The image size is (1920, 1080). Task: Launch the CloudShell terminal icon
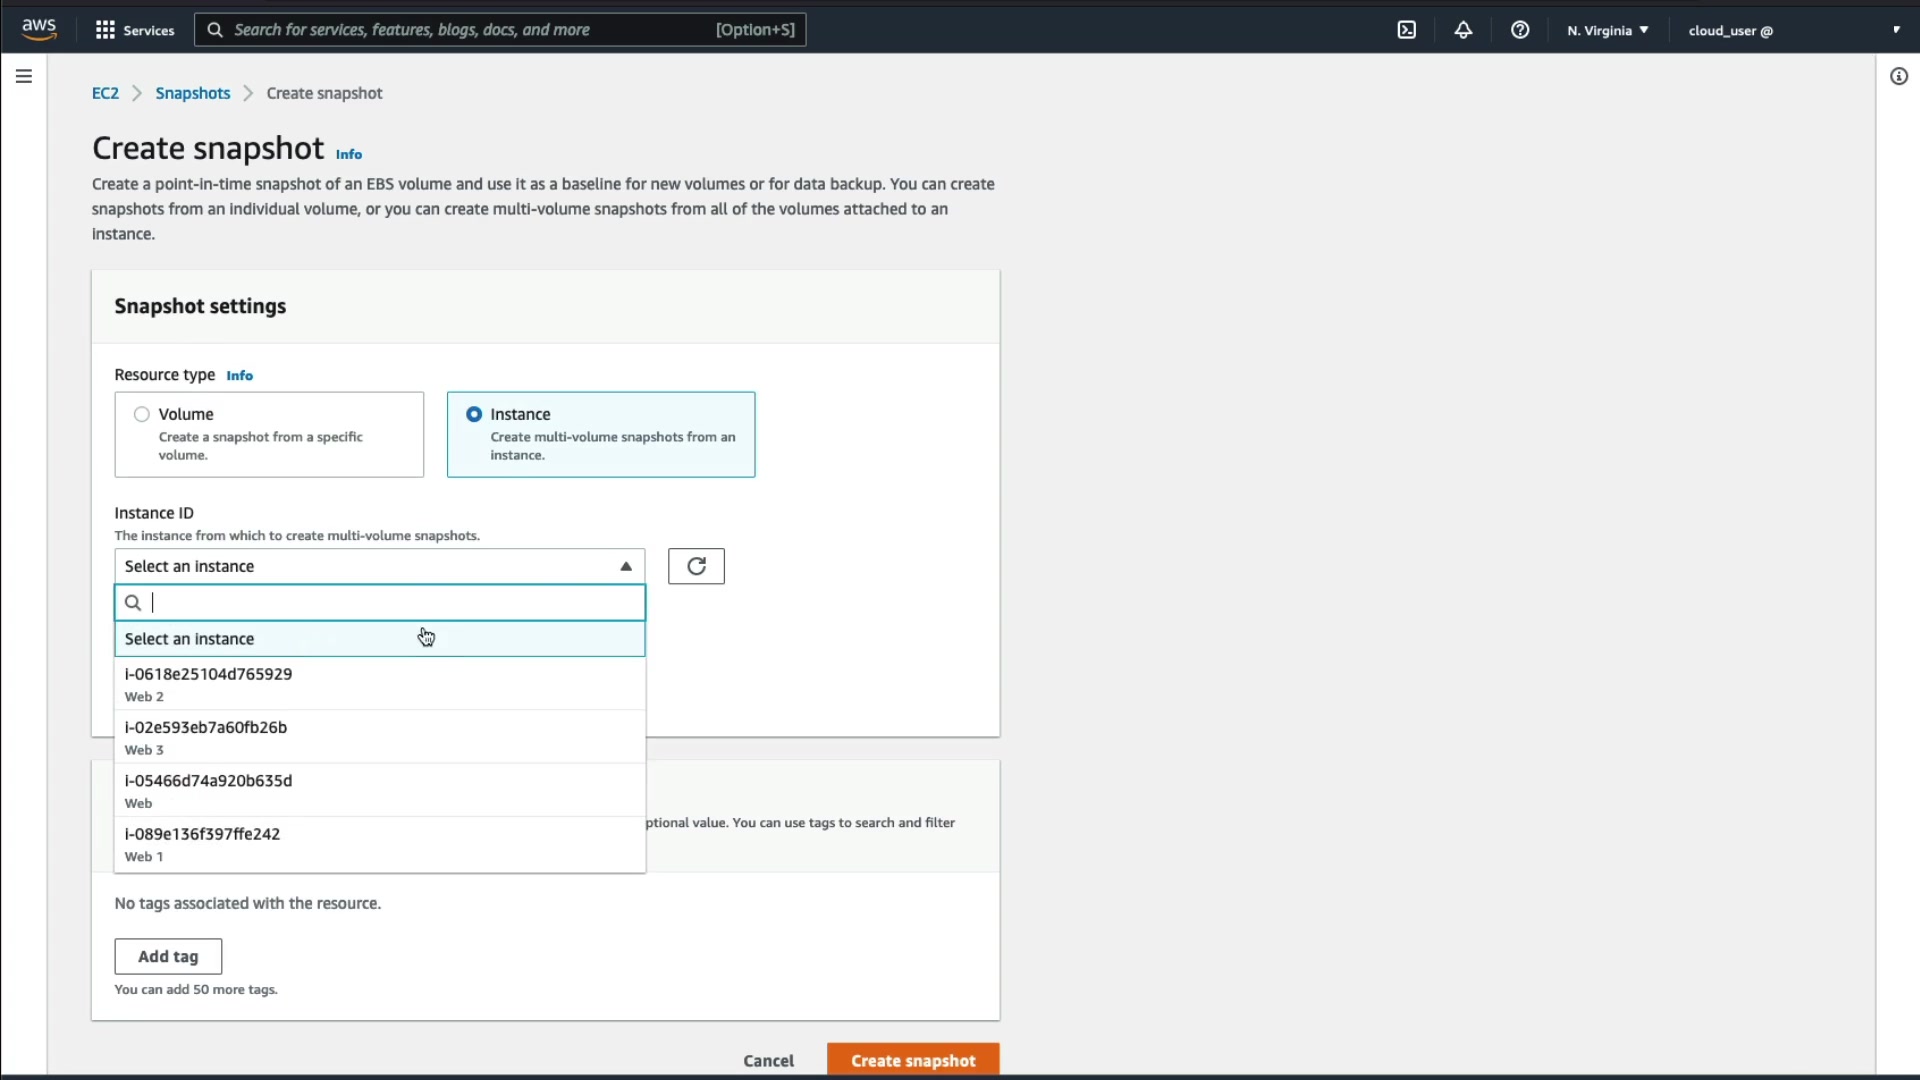1406,30
